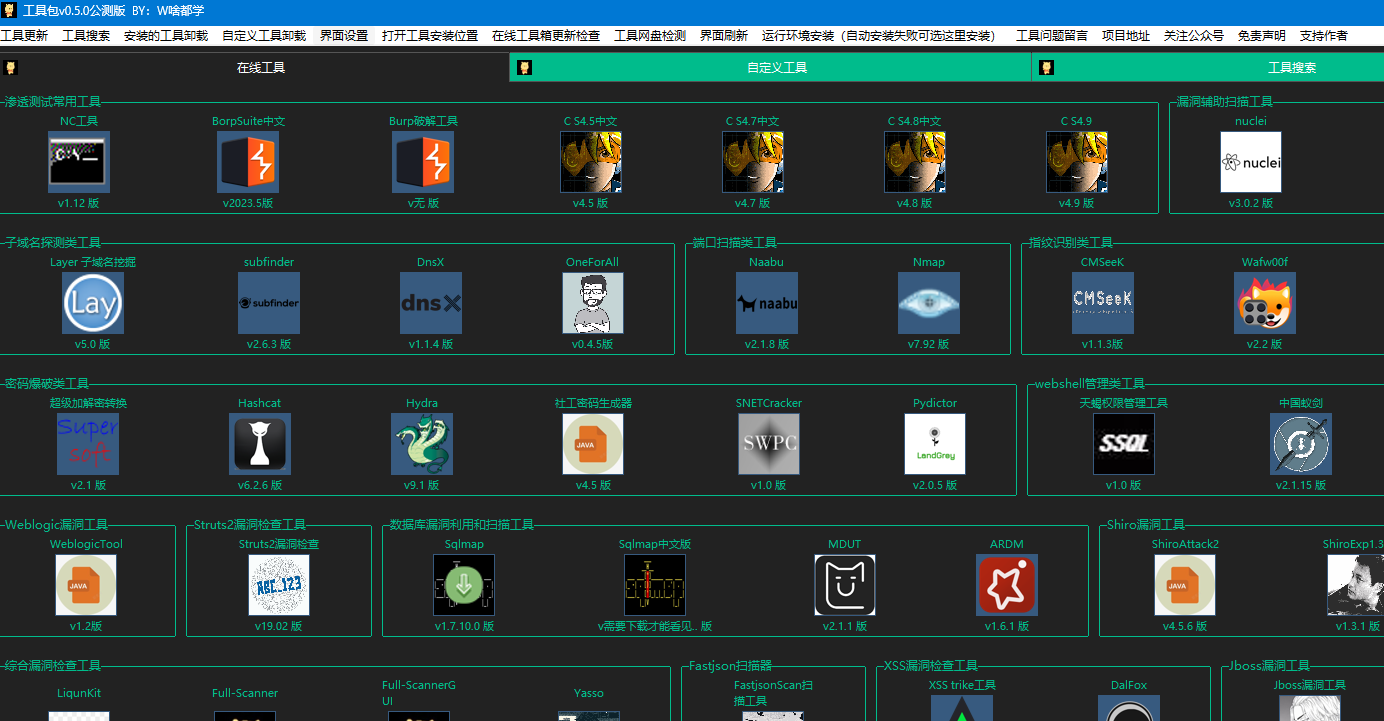Open the 工具搜索 tab
The width and height of the screenshot is (1384, 721).
coord(1208,67)
